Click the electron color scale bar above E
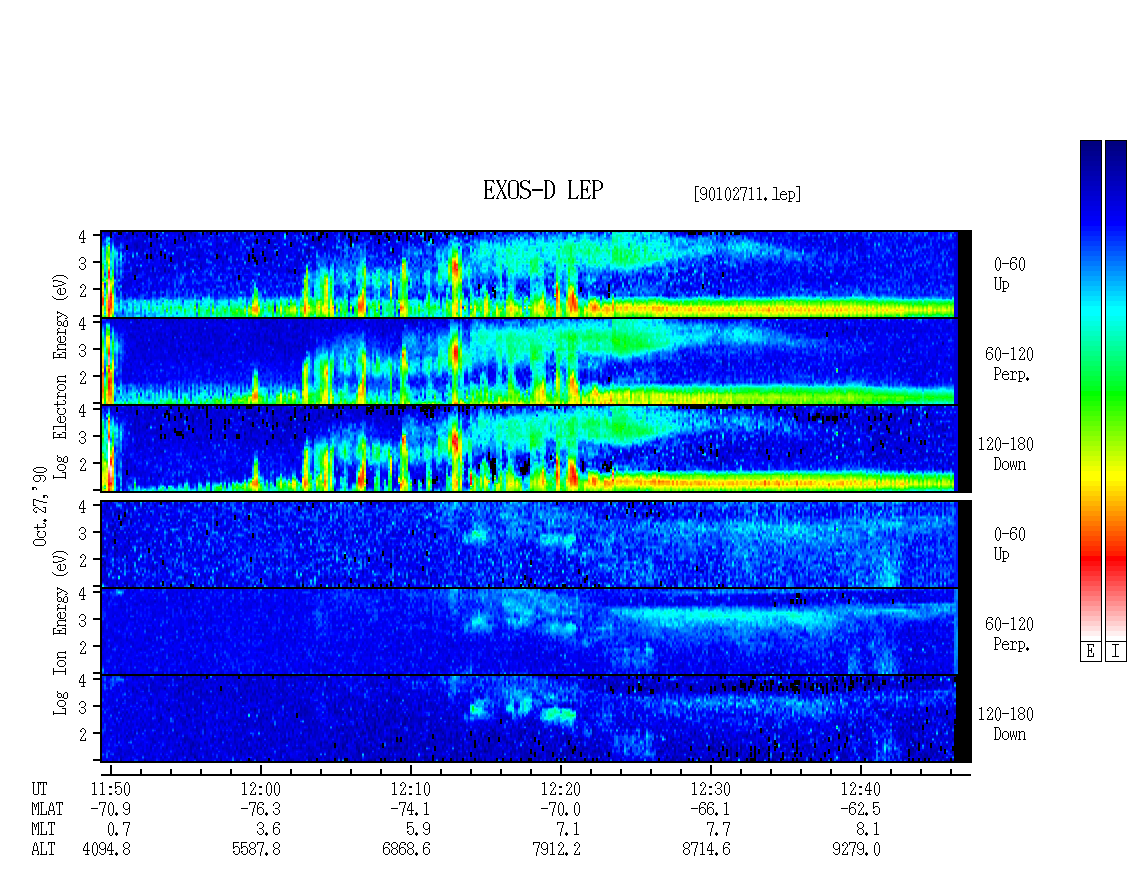Image resolution: width=1130 pixels, height=875 pixels. [x=1090, y=390]
